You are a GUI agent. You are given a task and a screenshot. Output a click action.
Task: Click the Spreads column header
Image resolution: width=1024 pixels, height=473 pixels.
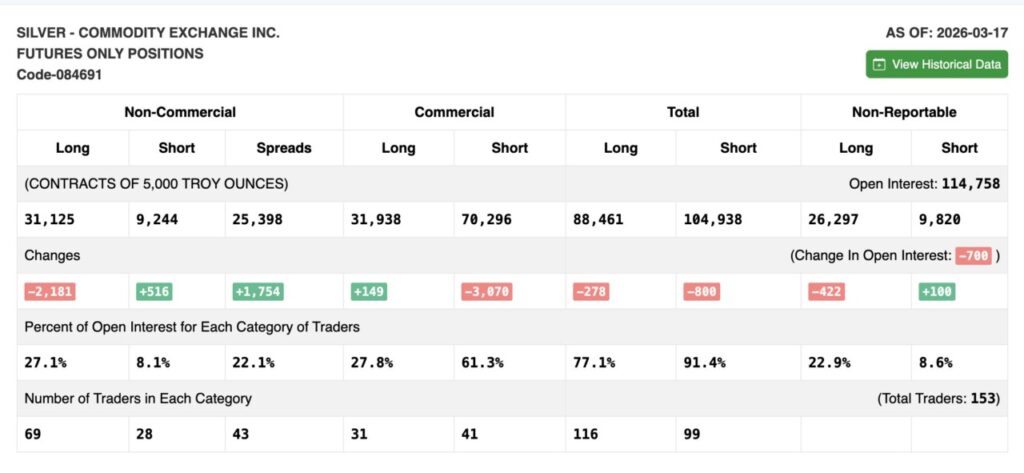tap(284, 148)
